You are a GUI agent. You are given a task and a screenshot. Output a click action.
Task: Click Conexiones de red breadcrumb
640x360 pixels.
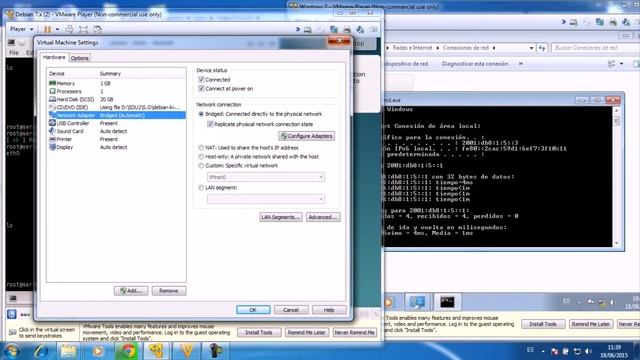[466, 48]
